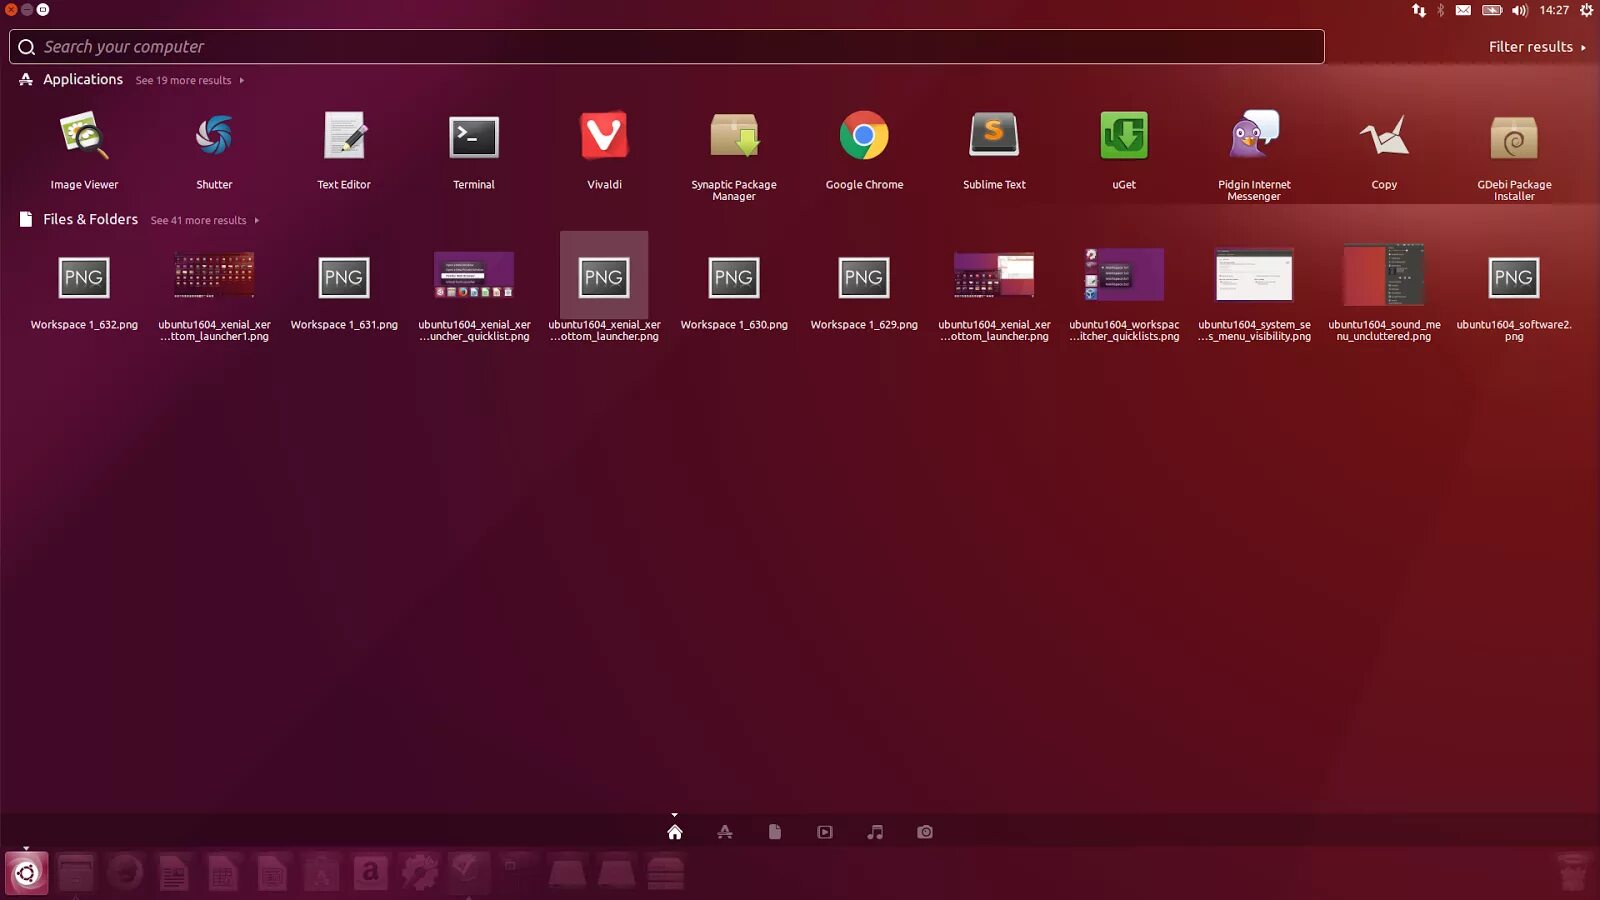Show the calendar from clock 14:27
This screenshot has width=1600, height=900.
(1554, 10)
